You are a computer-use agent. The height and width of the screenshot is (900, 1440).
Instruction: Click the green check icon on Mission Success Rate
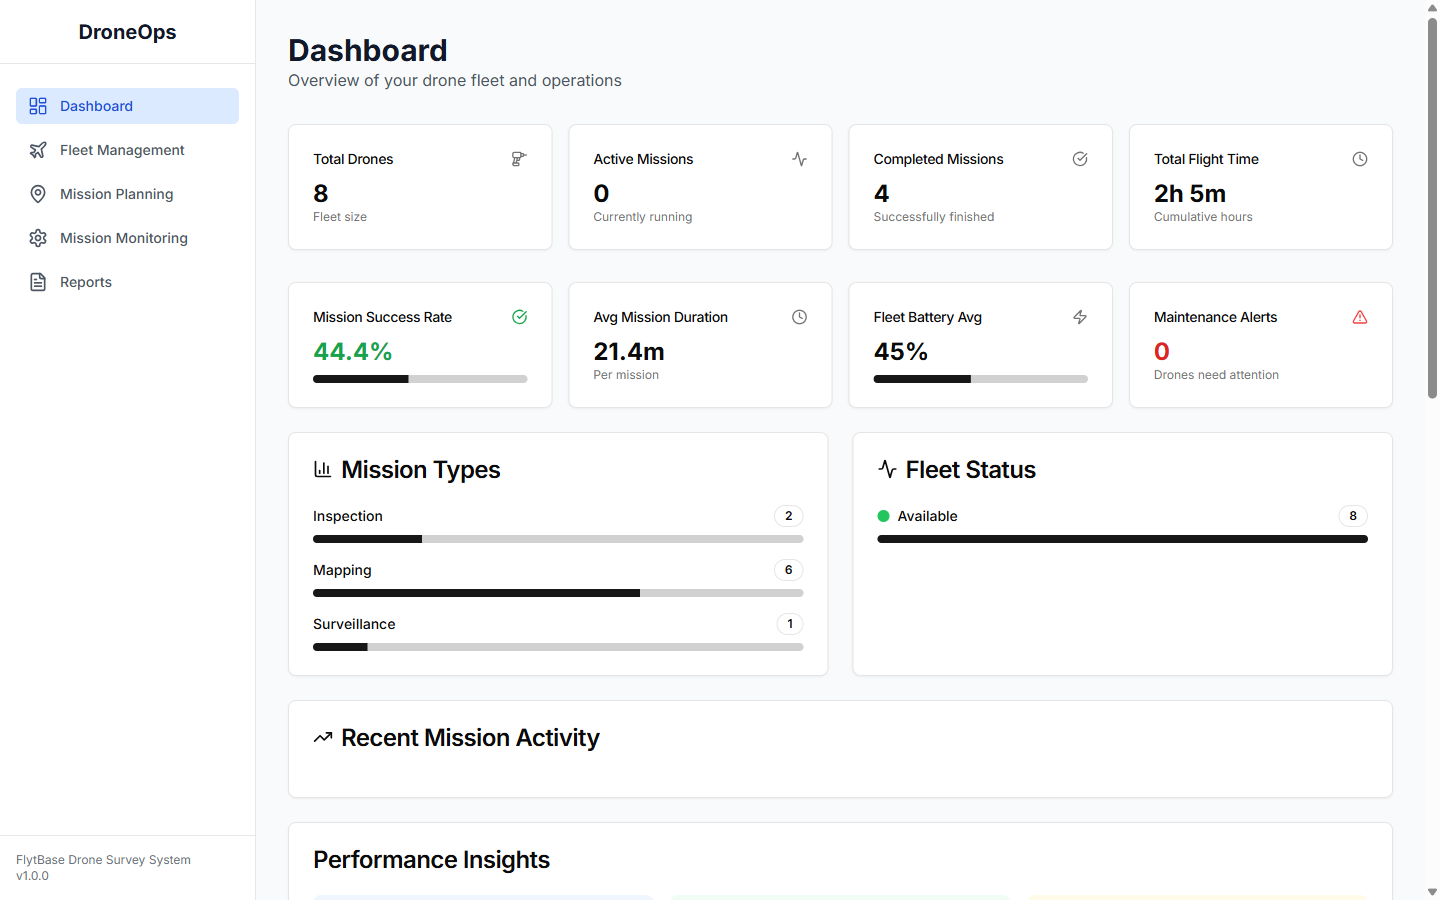tap(519, 317)
